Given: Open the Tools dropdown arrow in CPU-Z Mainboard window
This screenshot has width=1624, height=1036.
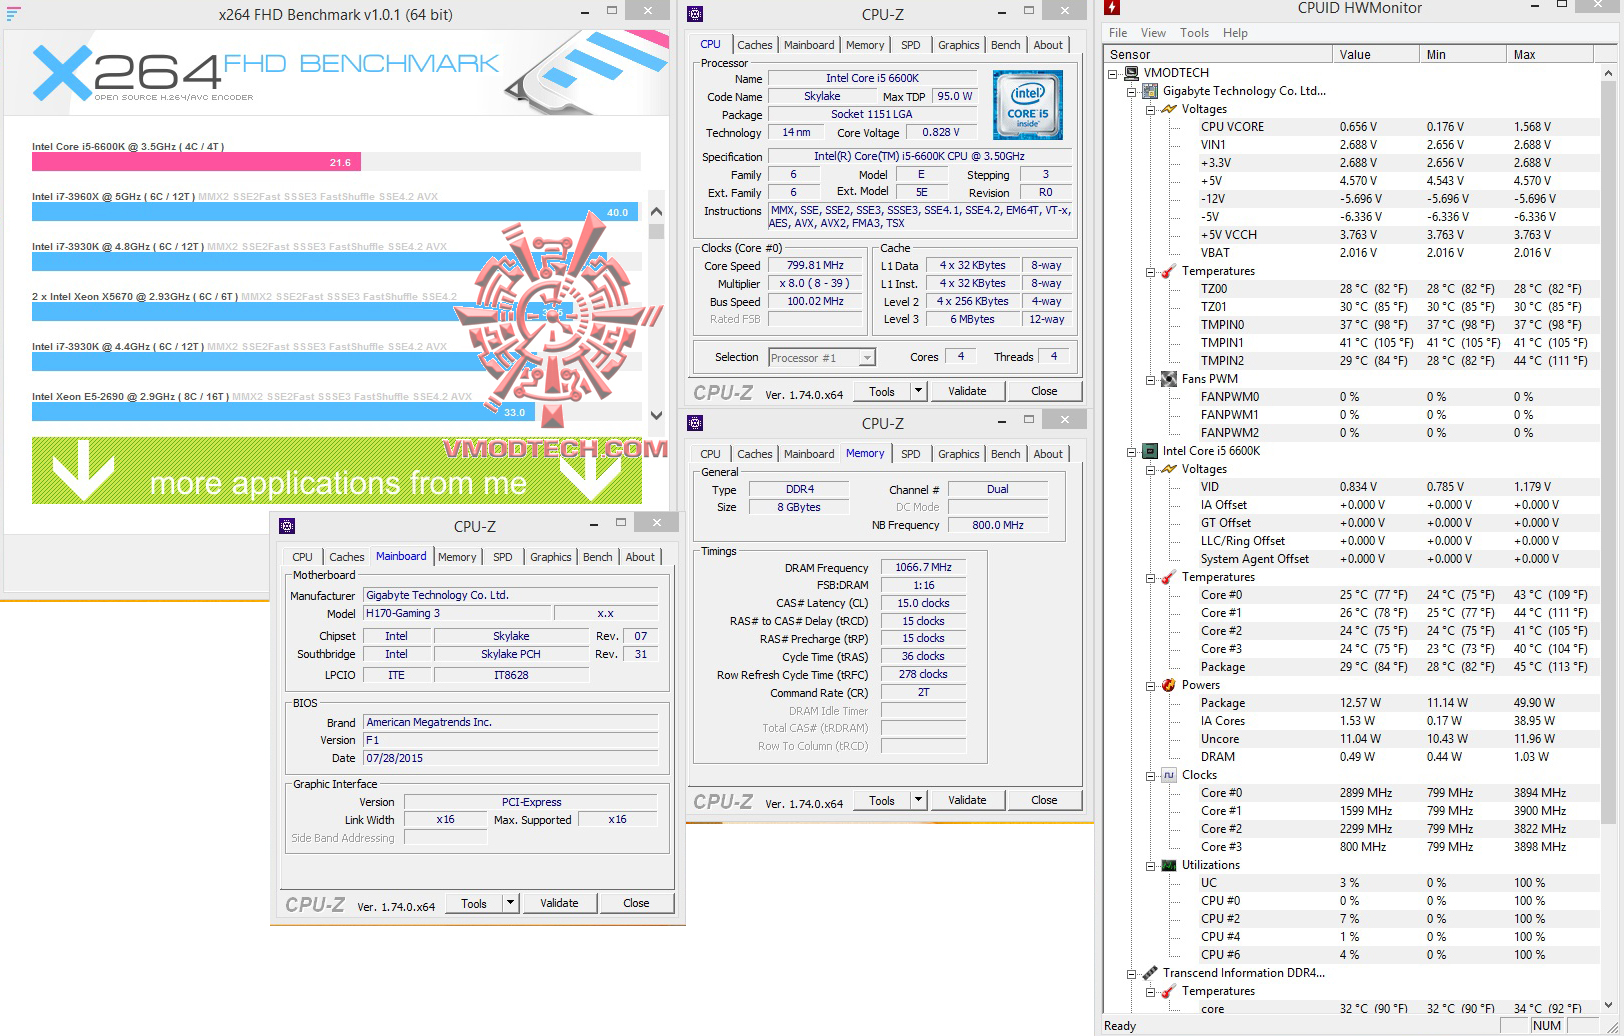Looking at the screenshot, I should pyautogui.click(x=510, y=903).
